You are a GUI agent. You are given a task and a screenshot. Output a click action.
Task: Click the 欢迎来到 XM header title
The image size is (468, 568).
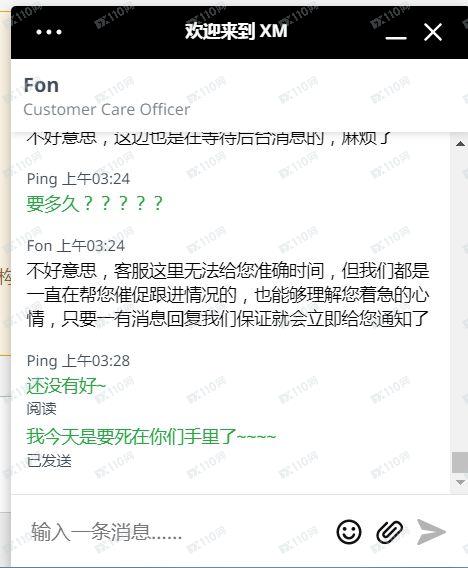(236, 31)
